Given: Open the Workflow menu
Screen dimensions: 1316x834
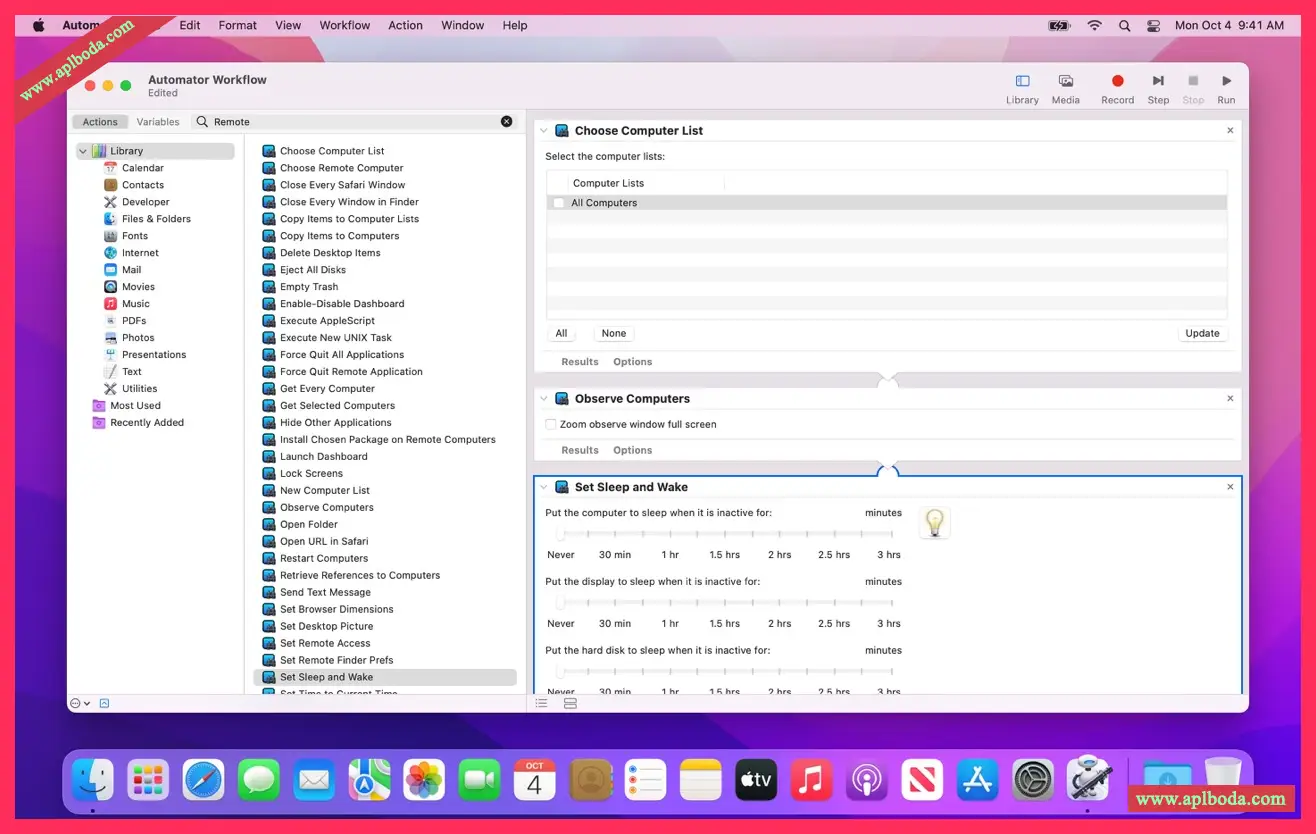Looking at the screenshot, I should pos(345,25).
